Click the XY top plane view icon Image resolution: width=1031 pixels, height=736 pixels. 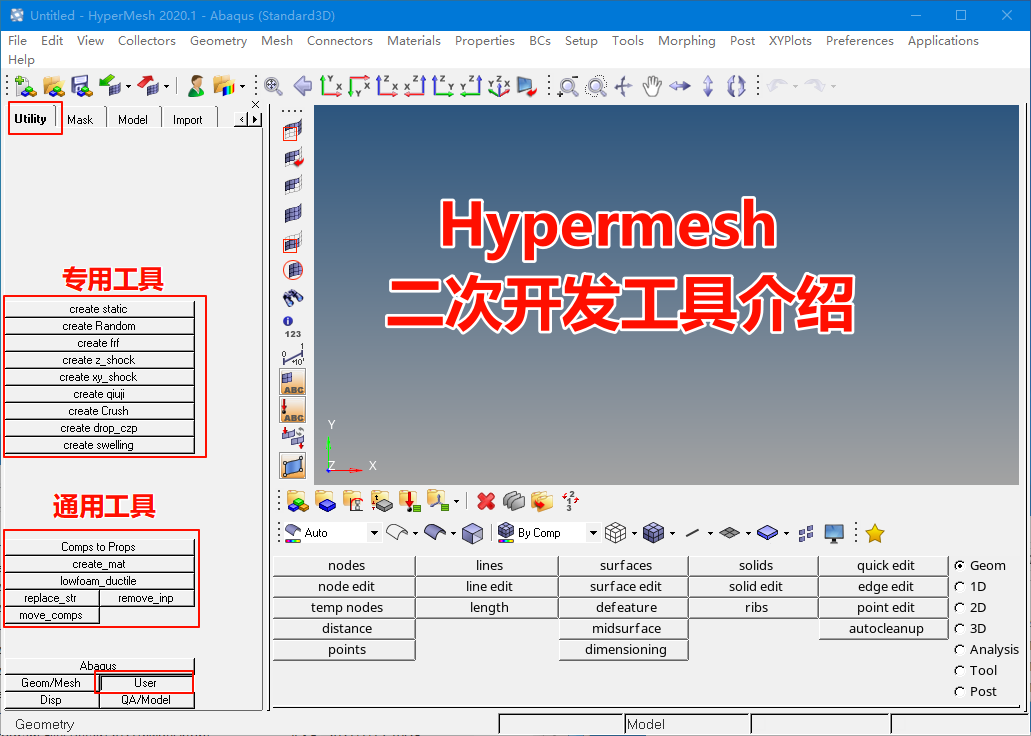coord(331,86)
